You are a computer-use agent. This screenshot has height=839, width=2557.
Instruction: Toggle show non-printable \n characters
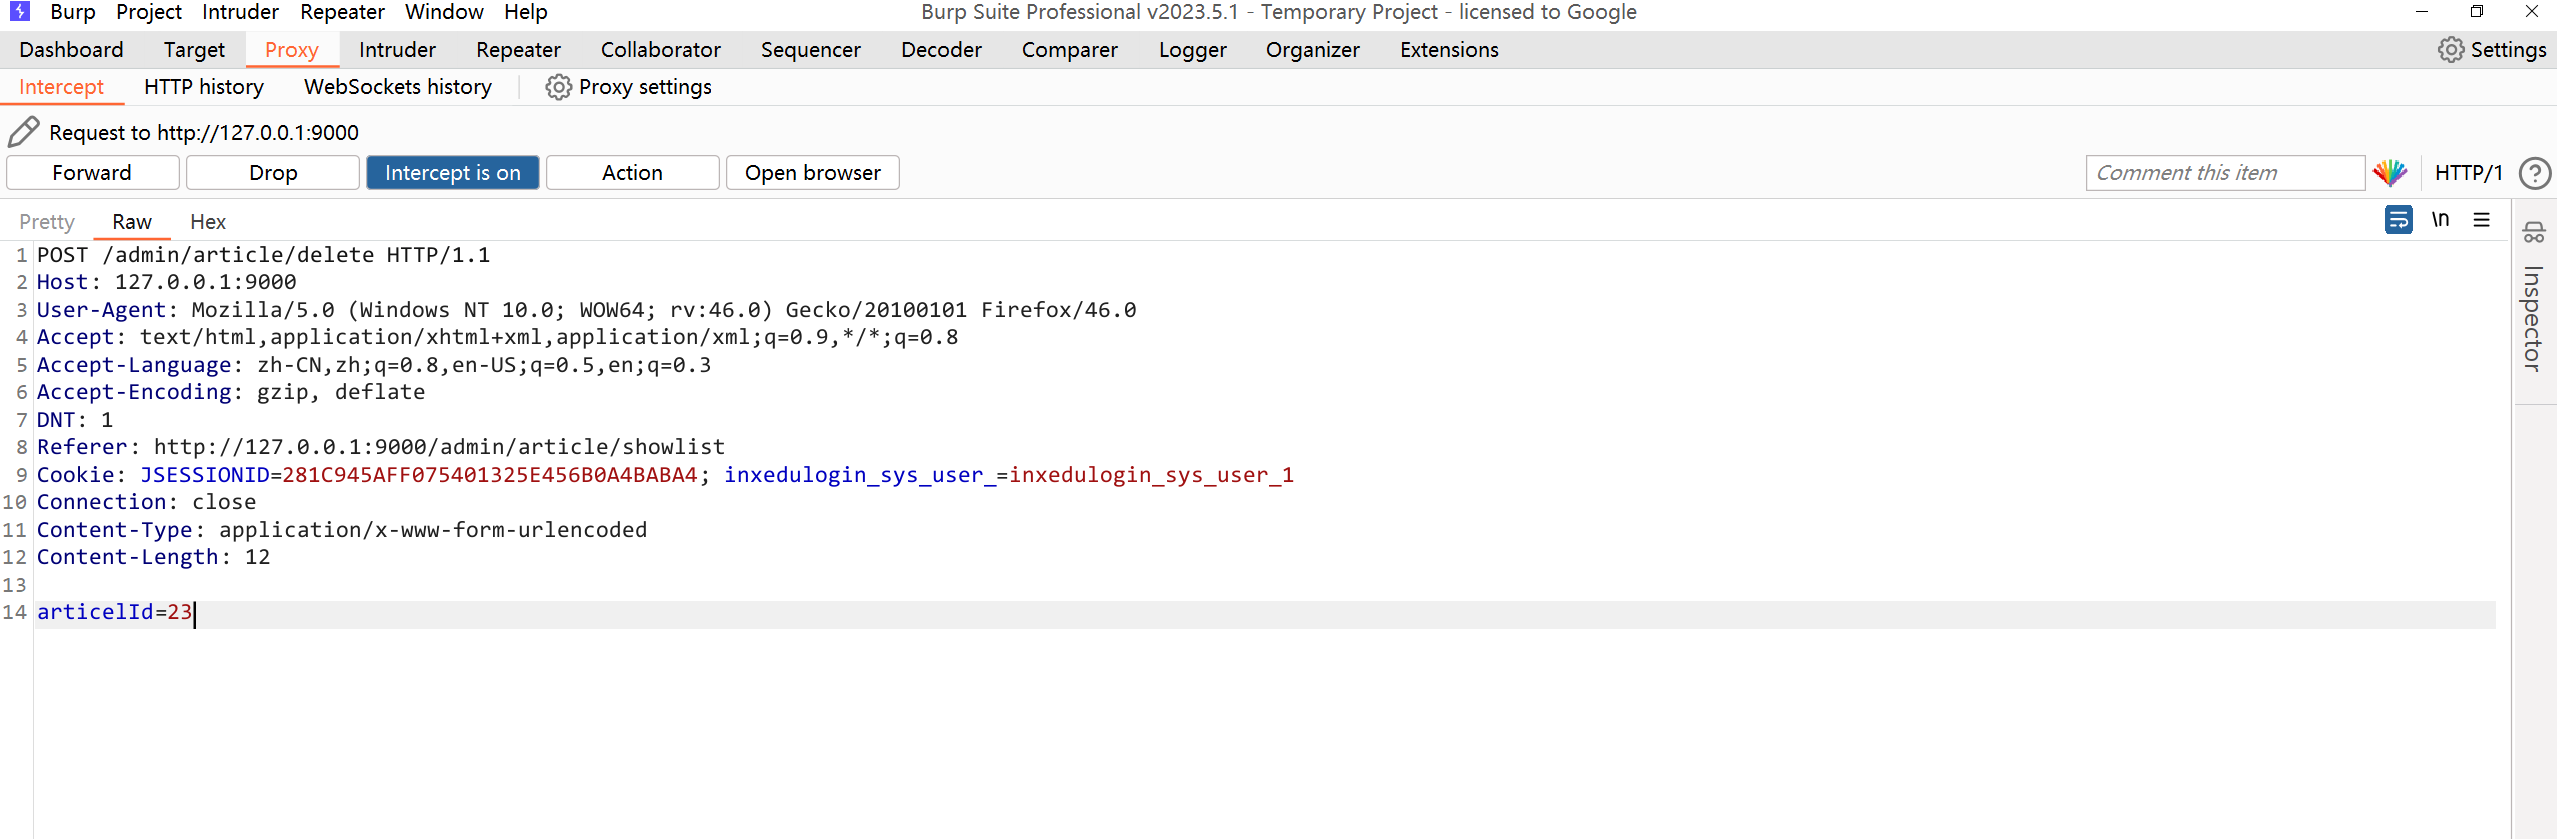pyautogui.click(x=2441, y=219)
